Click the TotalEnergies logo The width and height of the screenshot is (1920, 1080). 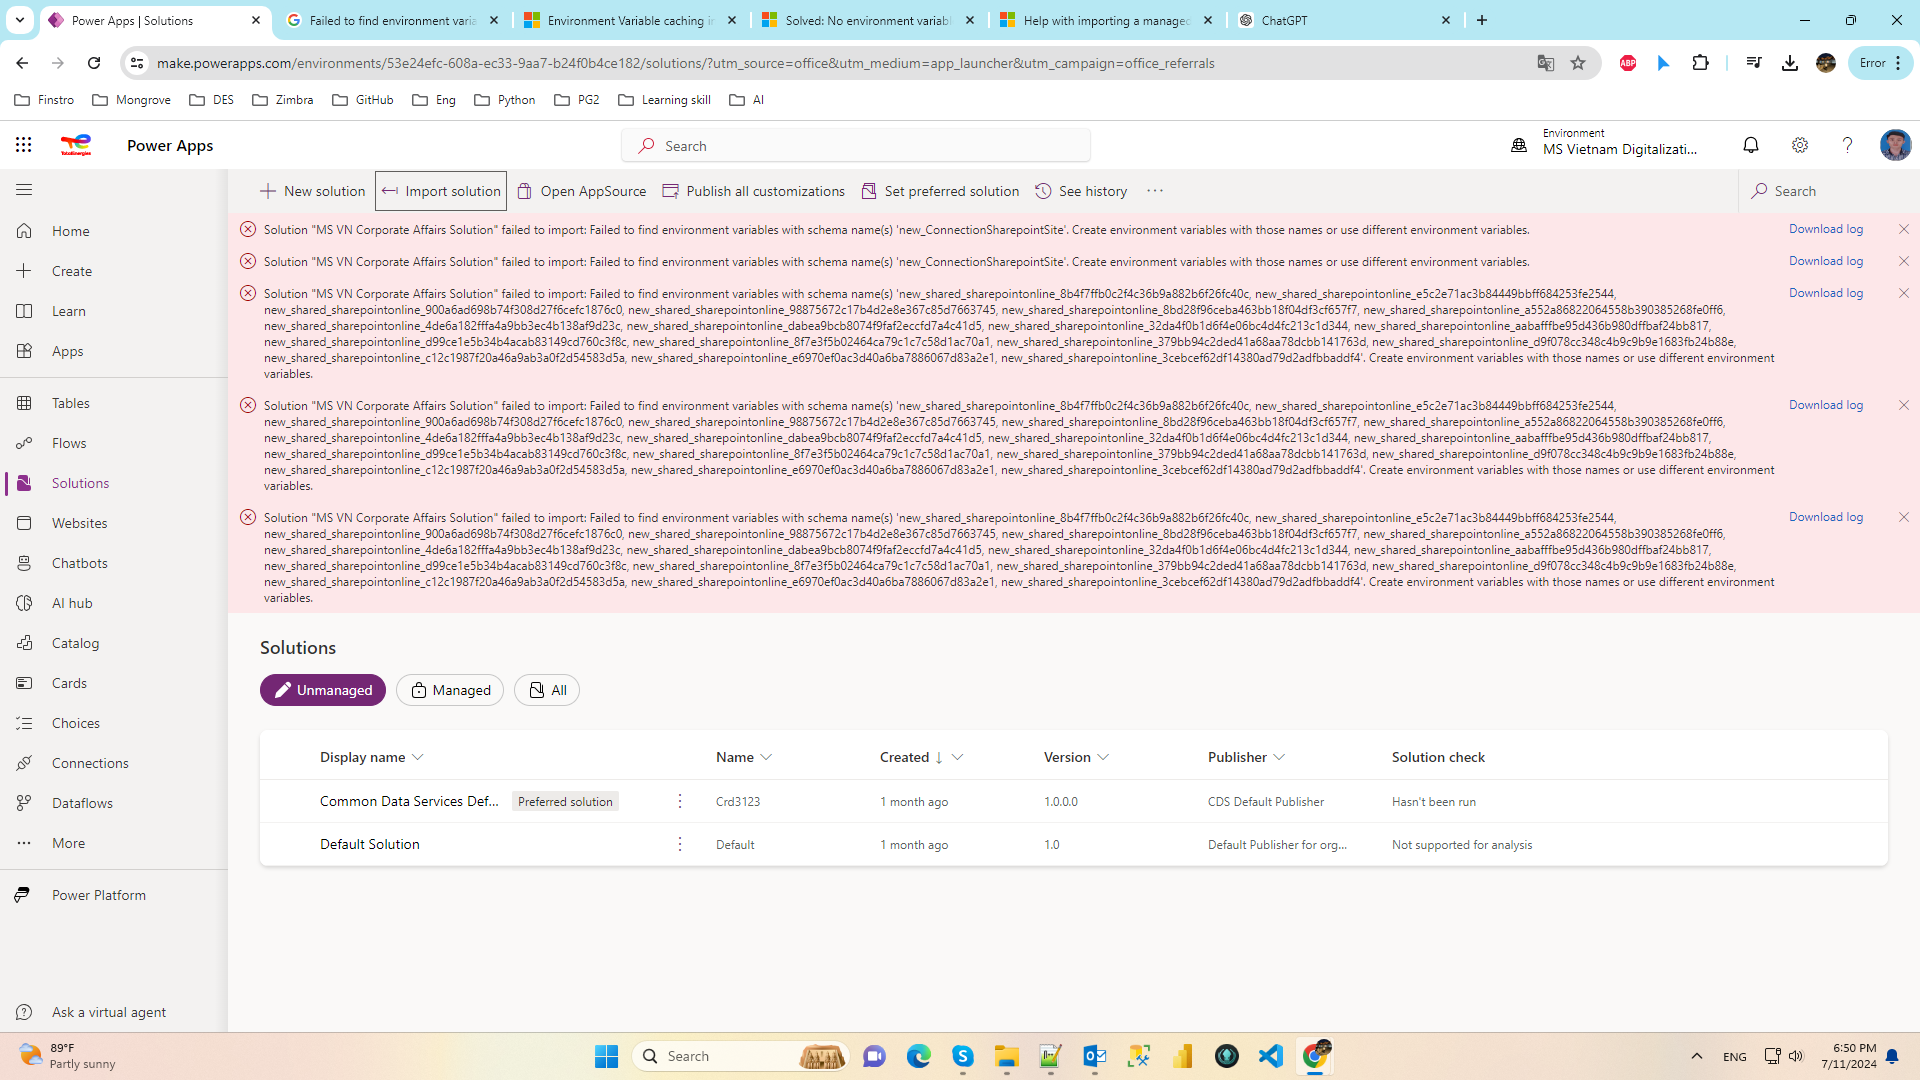click(x=76, y=145)
